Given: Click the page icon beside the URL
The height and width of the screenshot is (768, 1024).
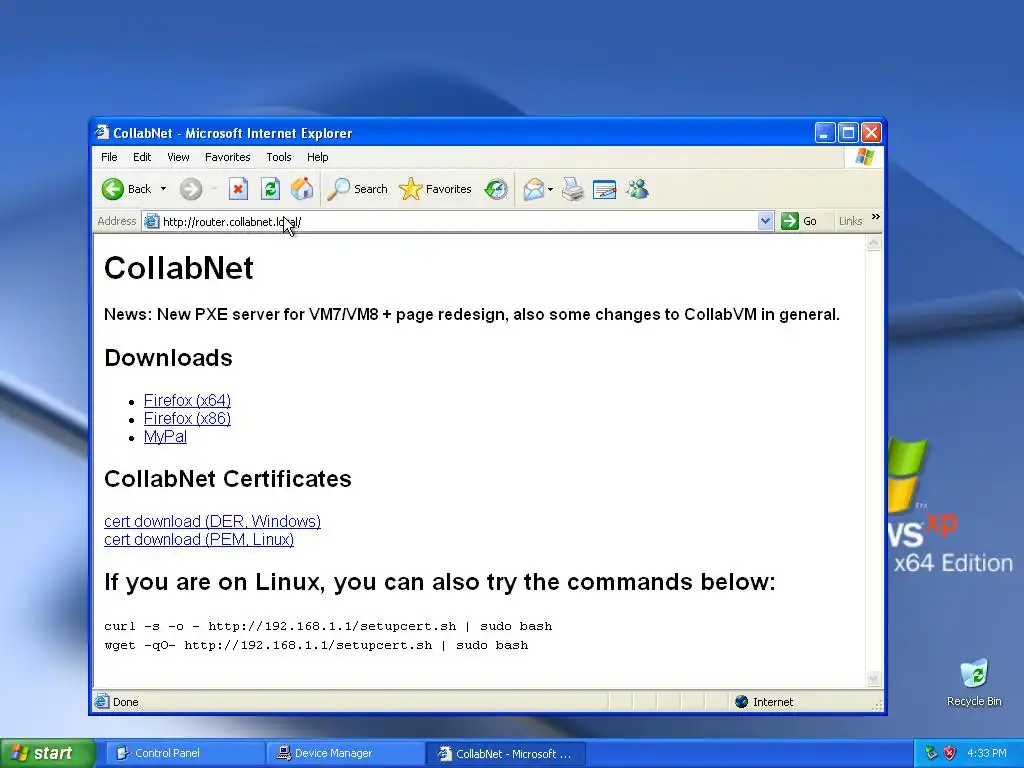Looking at the screenshot, I should click(x=152, y=221).
